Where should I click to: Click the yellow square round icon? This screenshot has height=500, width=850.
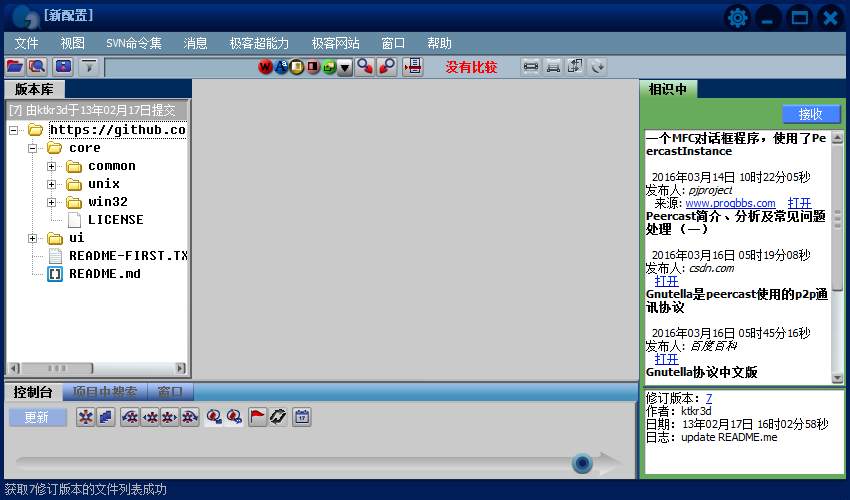(297, 67)
